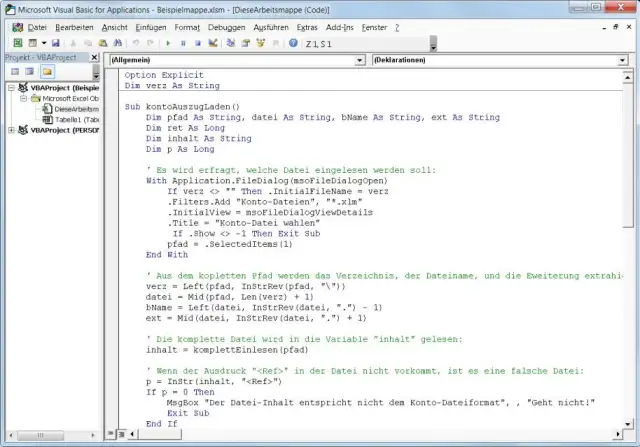The width and height of the screenshot is (640, 447).
Task: Open Find with the binoculars icon
Action: point(118,43)
